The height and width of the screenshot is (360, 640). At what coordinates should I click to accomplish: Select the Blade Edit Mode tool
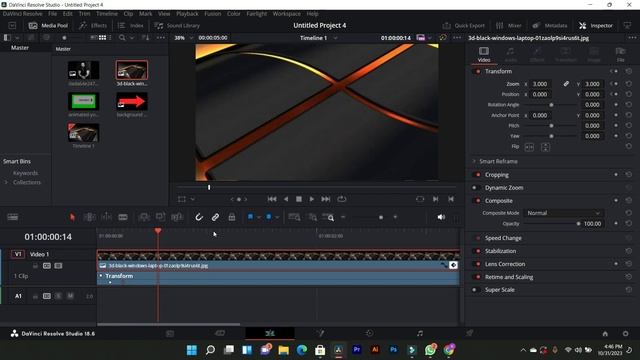(x=123, y=217)
